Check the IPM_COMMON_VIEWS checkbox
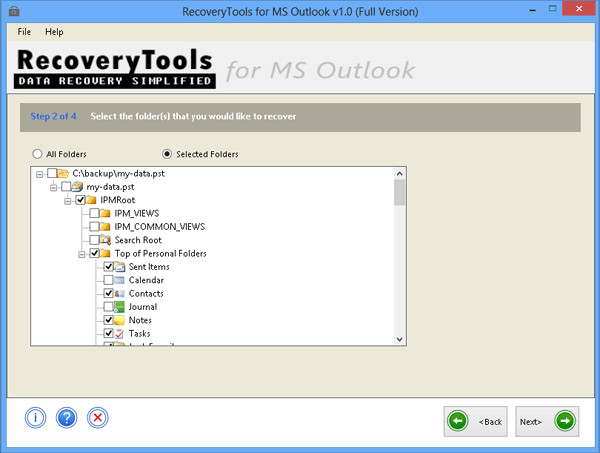The width and height of the screenshot is (600, 453). [x=94, y=227]
